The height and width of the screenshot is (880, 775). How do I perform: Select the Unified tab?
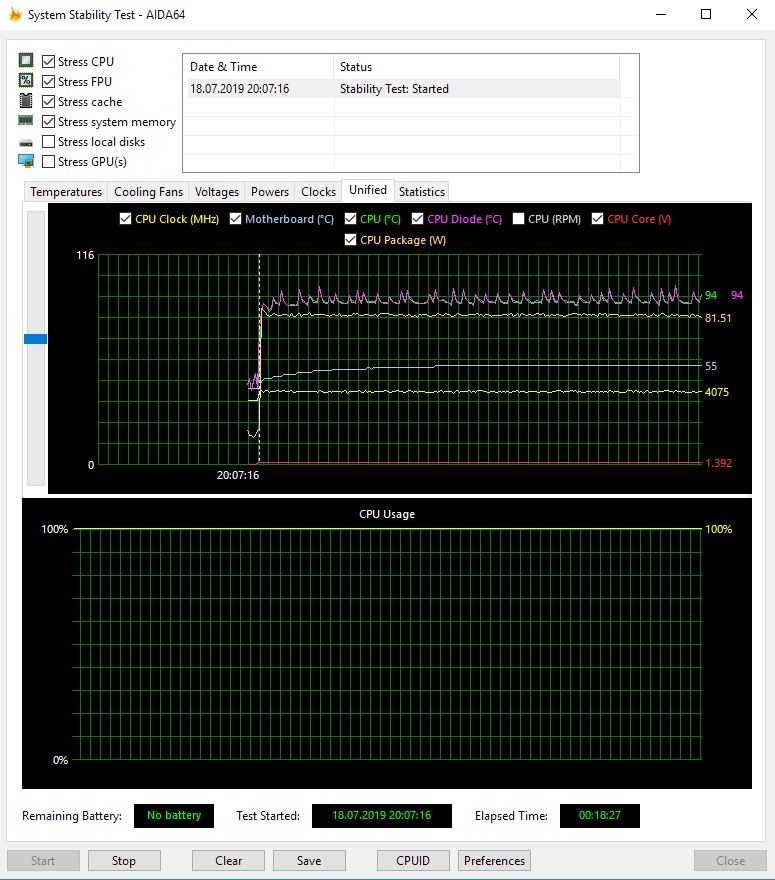(x=368, y=190)
